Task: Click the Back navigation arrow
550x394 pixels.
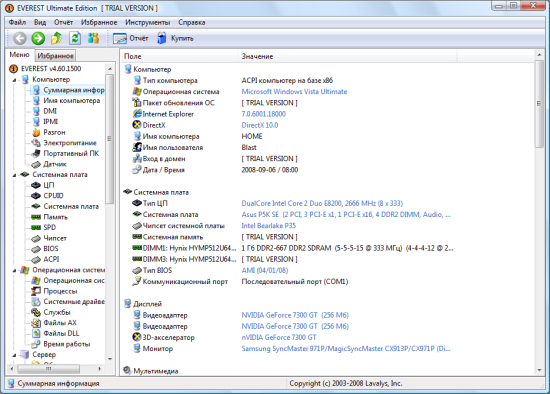Action: click(20, 38)
